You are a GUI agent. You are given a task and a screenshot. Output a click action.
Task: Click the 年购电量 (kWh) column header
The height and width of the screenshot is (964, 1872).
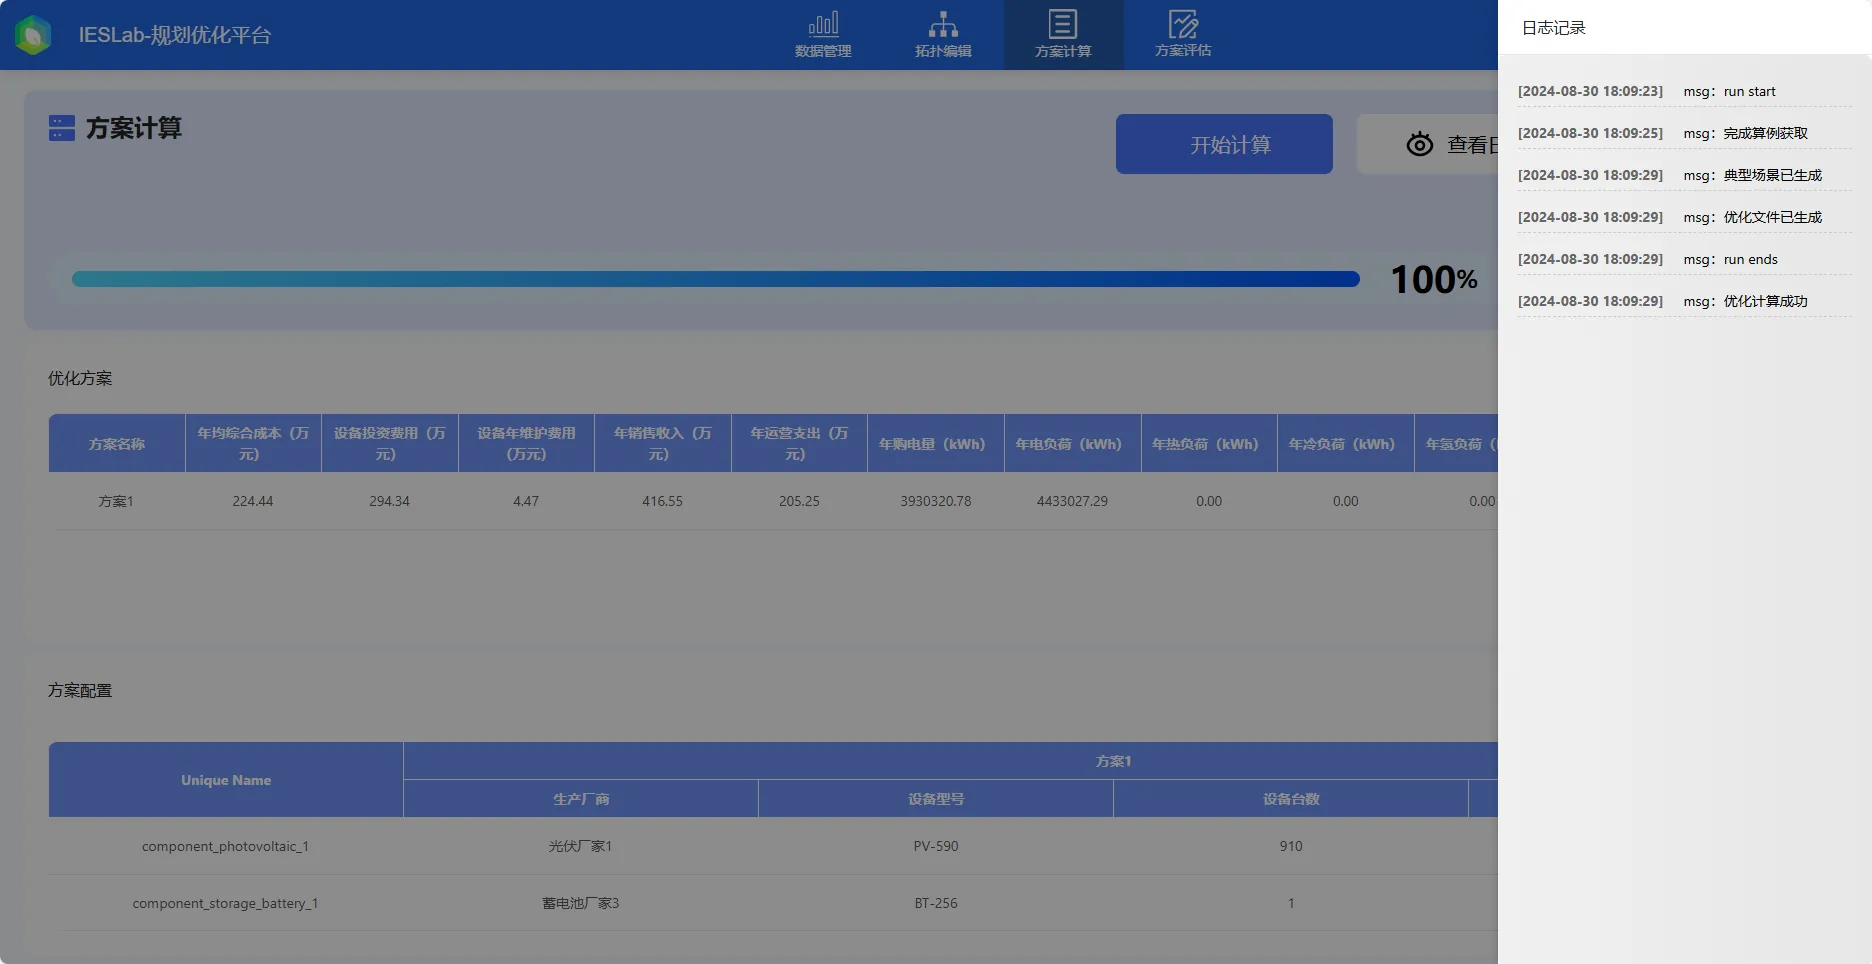(x=936, y=443)
